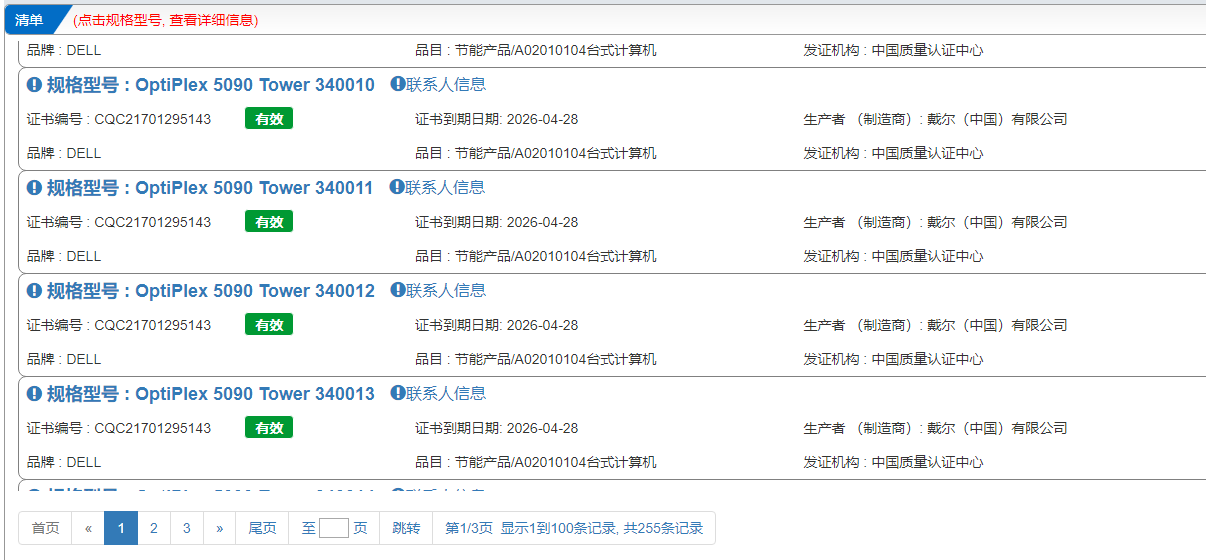Screen dimensions: 1206x560
Task: Click the red hint 点击规格型号, 查看详细信息
Action: (166, 20)
